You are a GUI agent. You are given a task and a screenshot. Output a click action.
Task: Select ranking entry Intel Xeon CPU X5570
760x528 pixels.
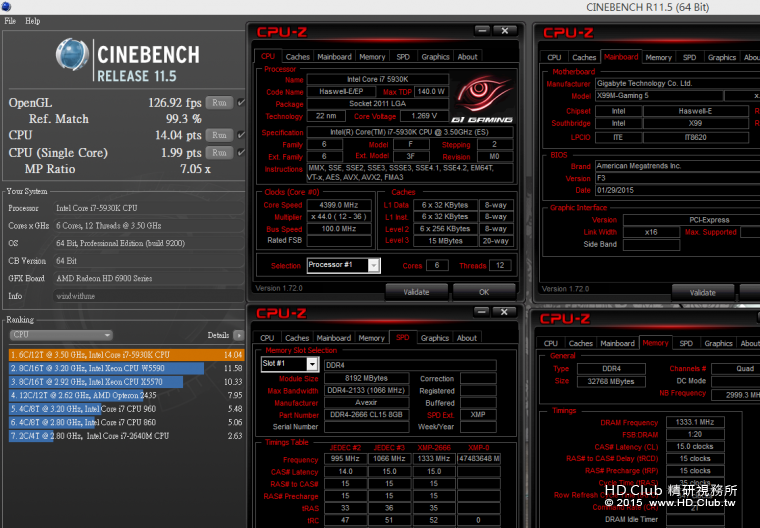tap(126, 382)
